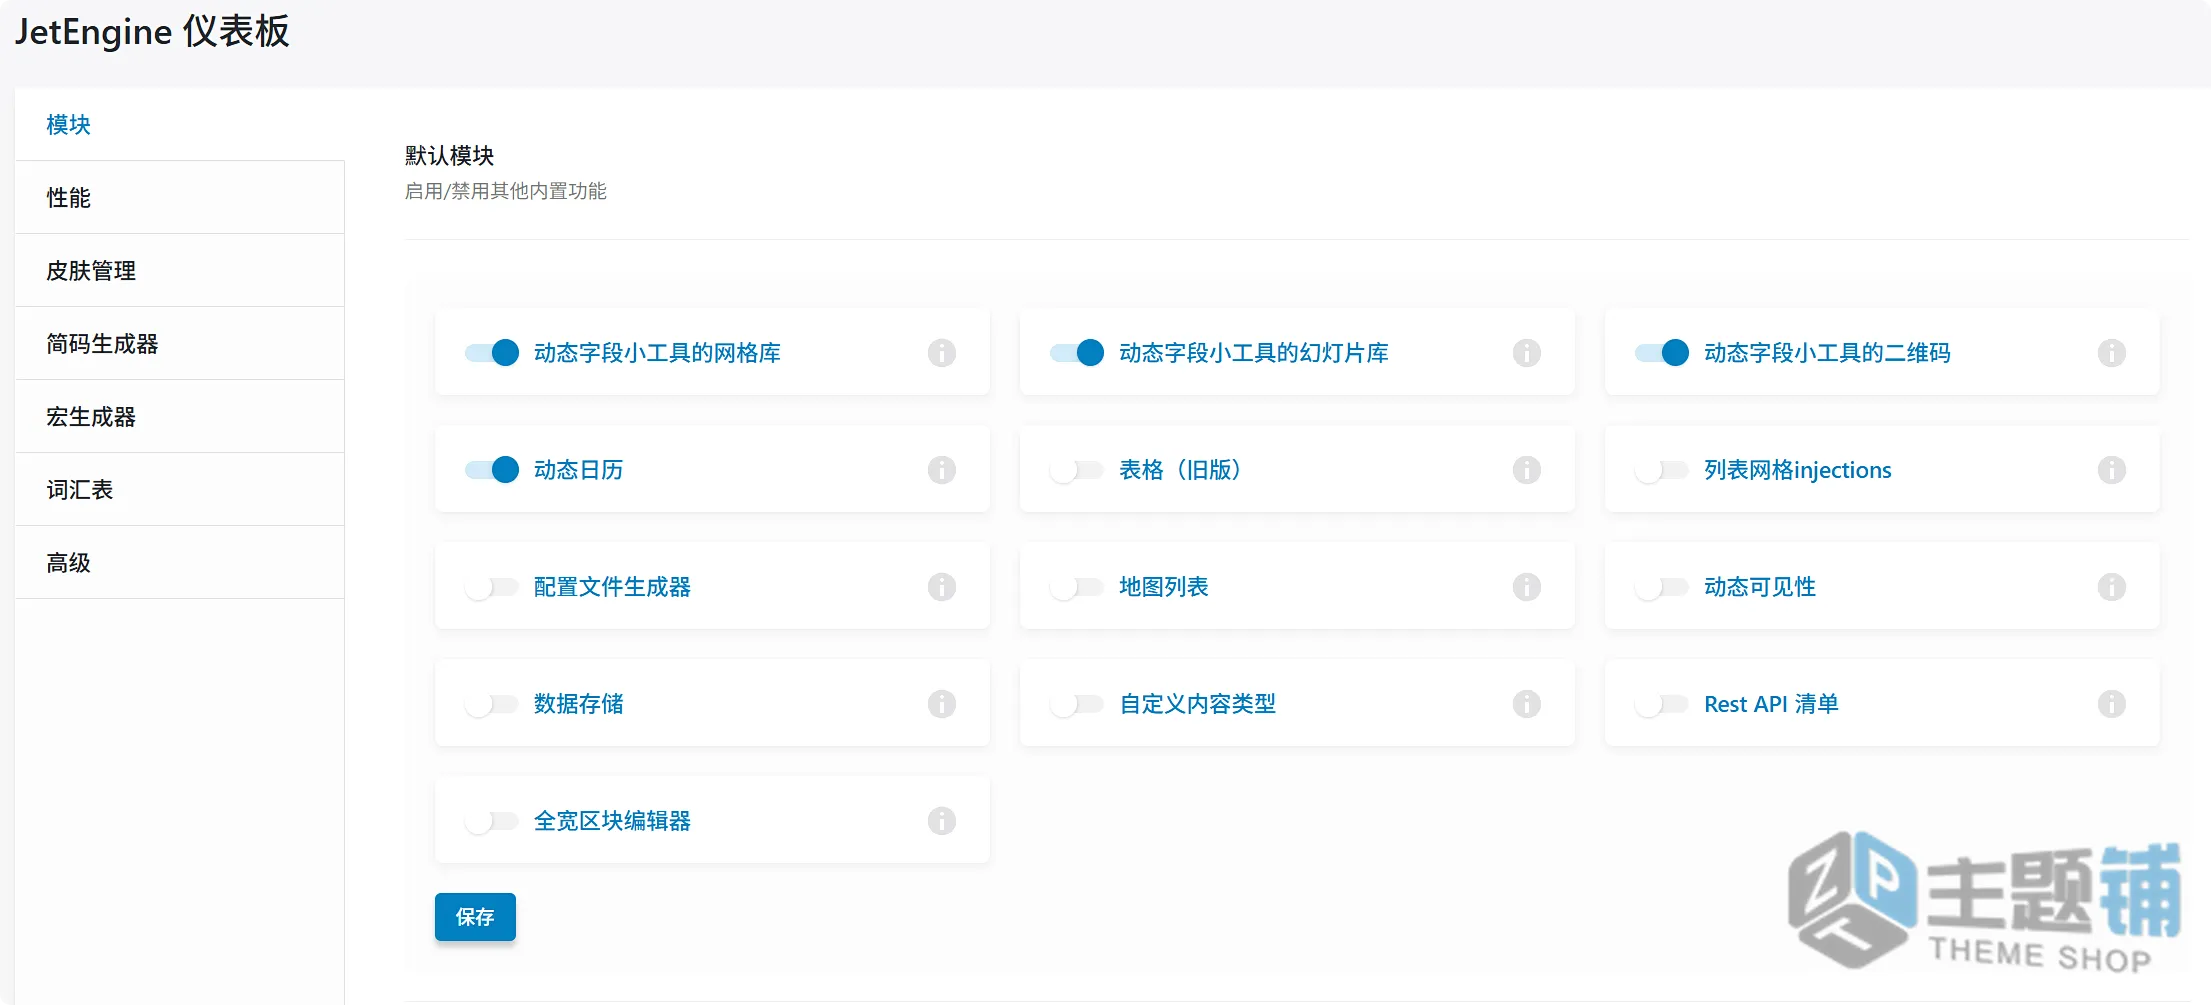Turn on 地图列表 toggle
This screenshot has width=2211, height=1005.
click(x=1077, y=587)
